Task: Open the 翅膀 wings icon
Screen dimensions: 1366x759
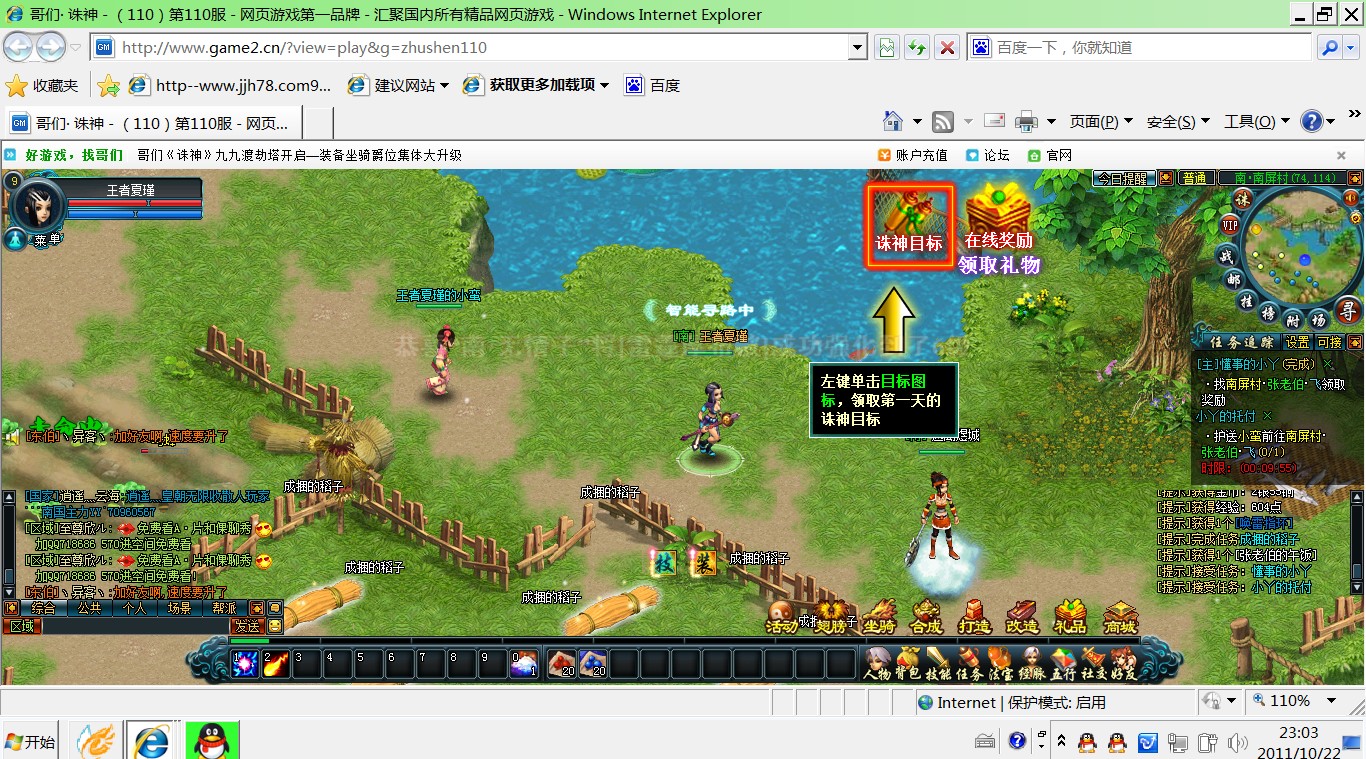Action: pos(831,617)
